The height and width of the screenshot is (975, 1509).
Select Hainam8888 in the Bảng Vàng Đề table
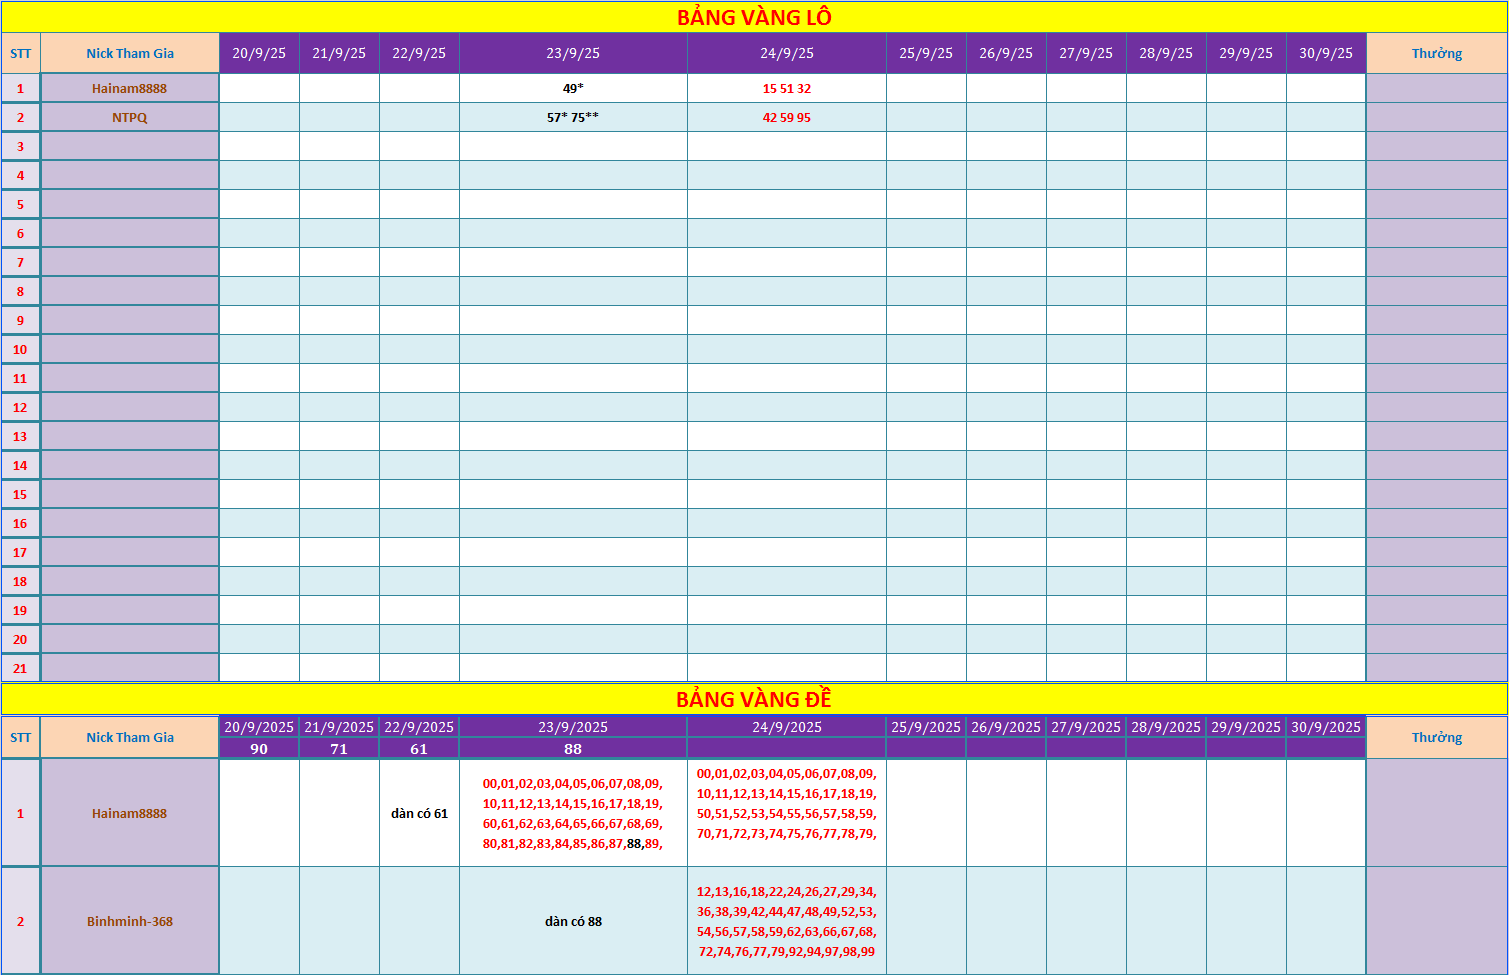click(130, 813)
